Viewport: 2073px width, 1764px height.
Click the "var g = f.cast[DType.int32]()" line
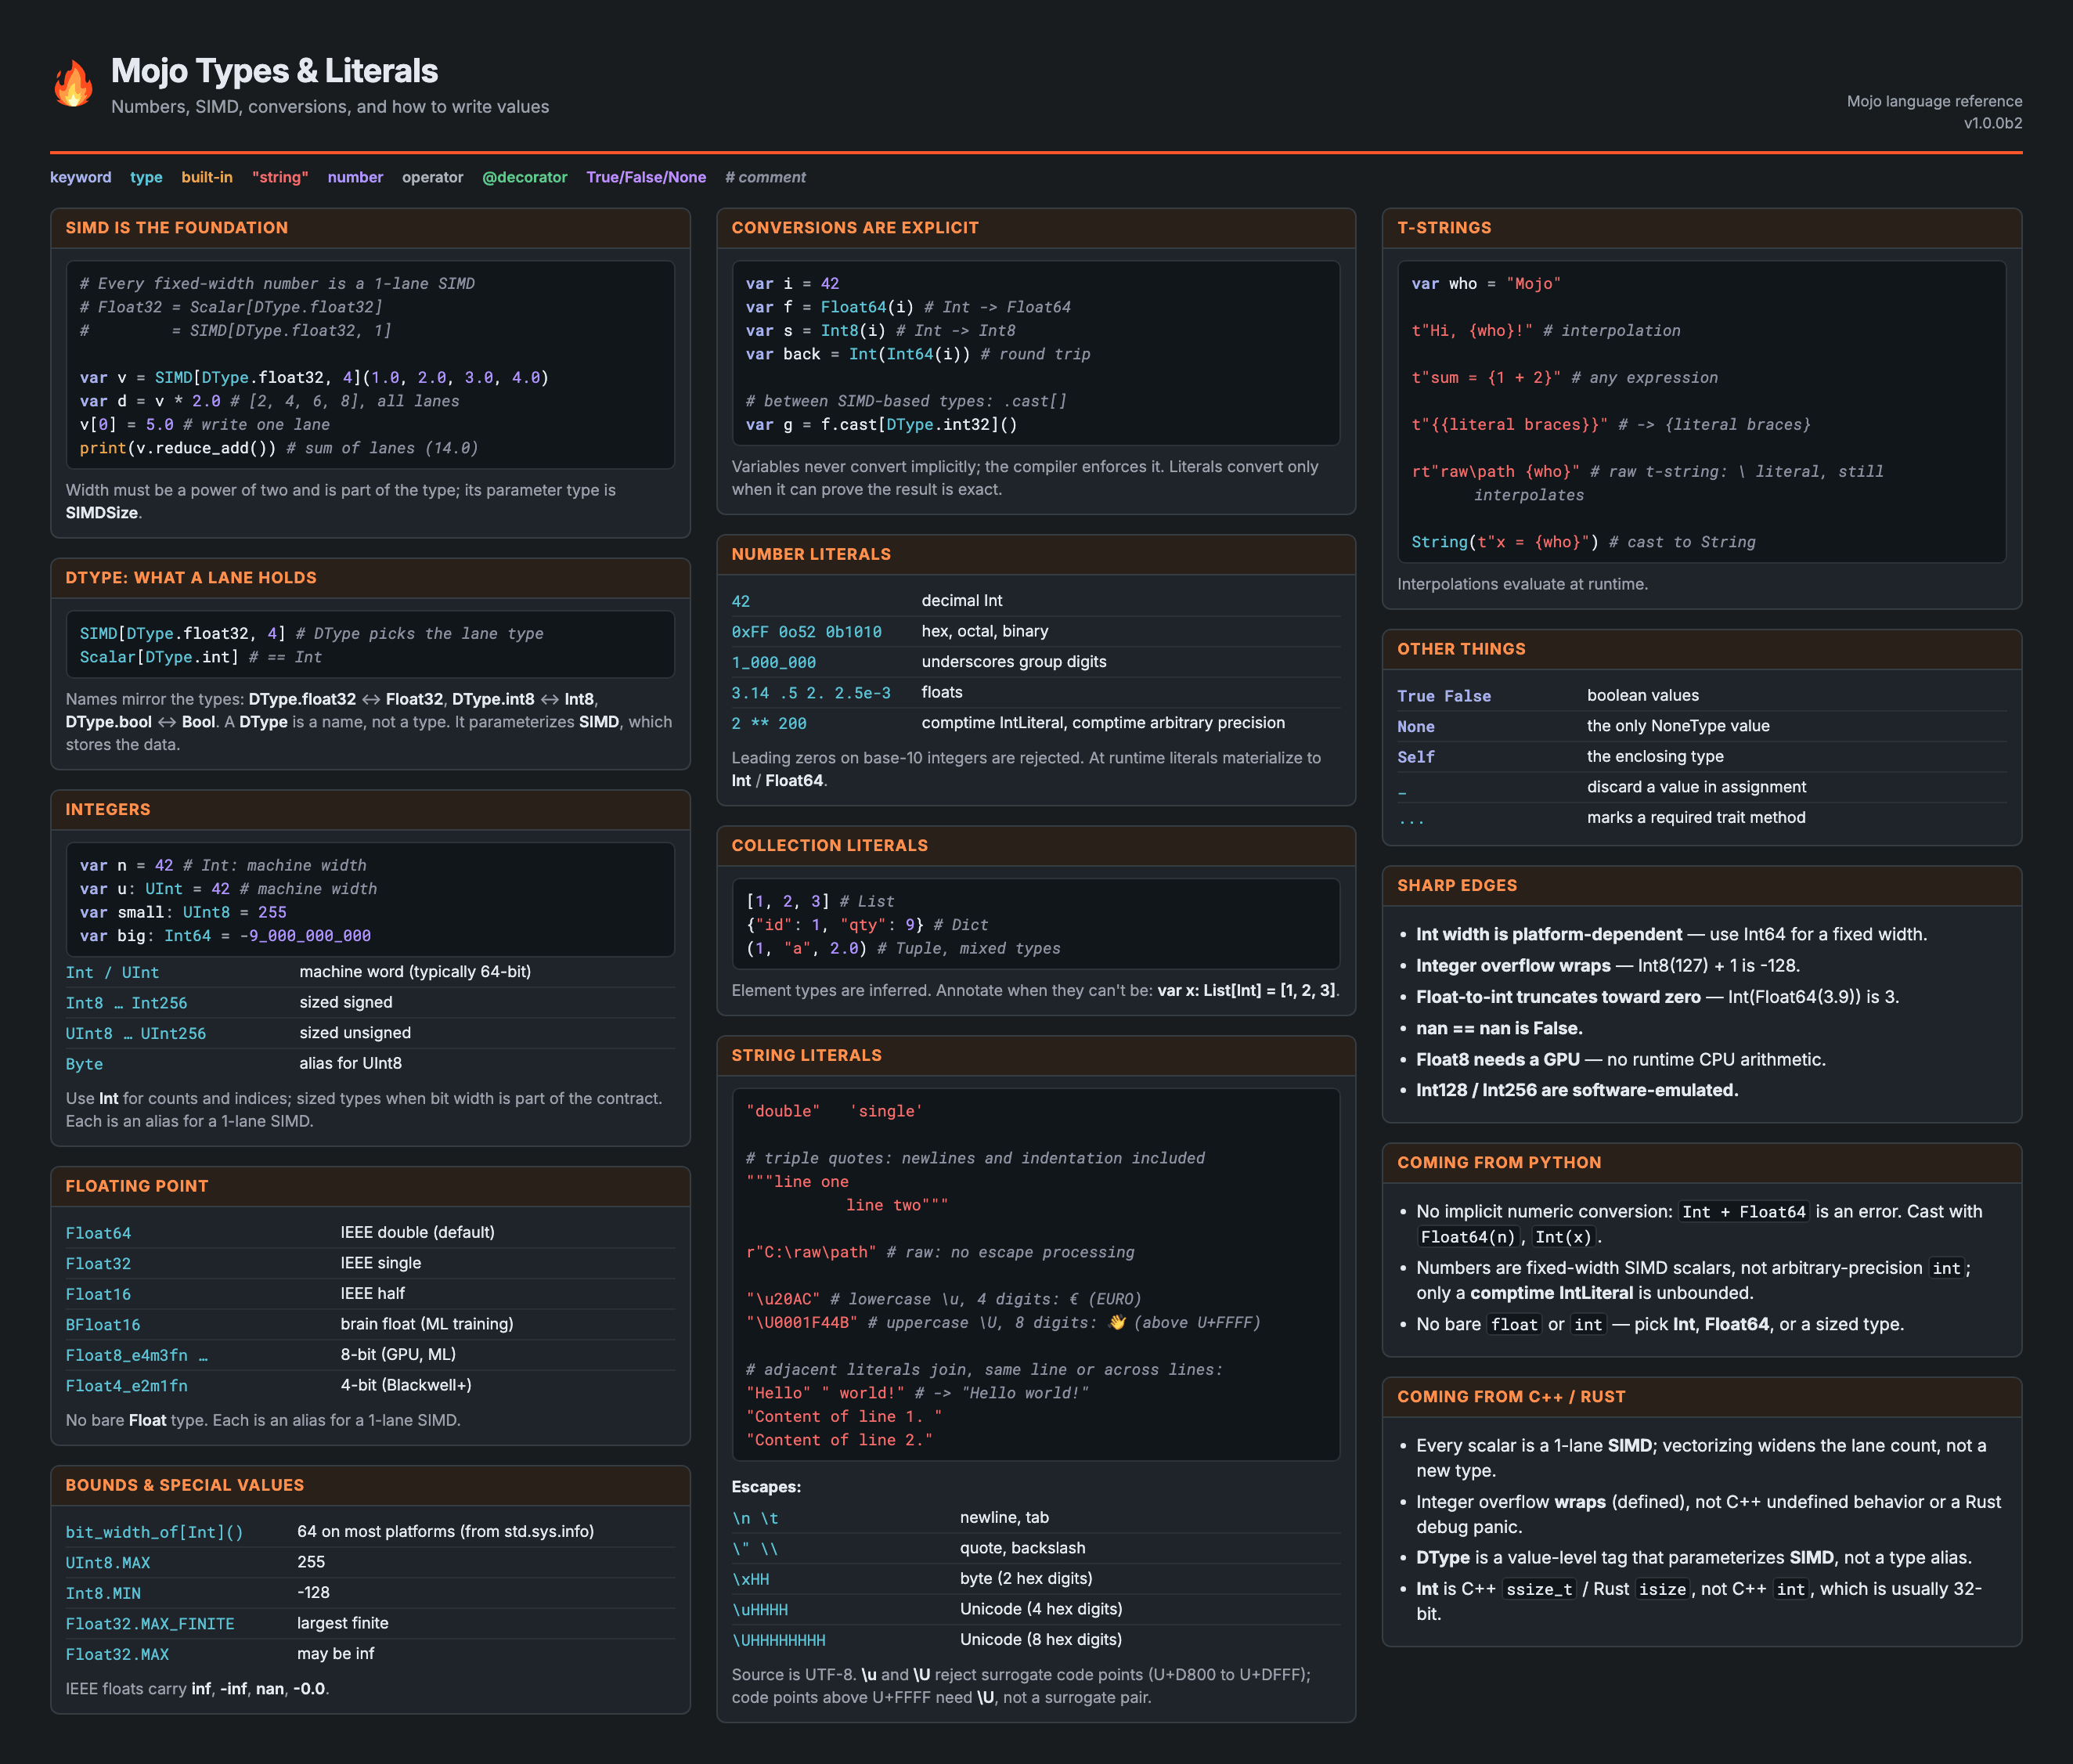pyautogui.click(x=881, y=425)
